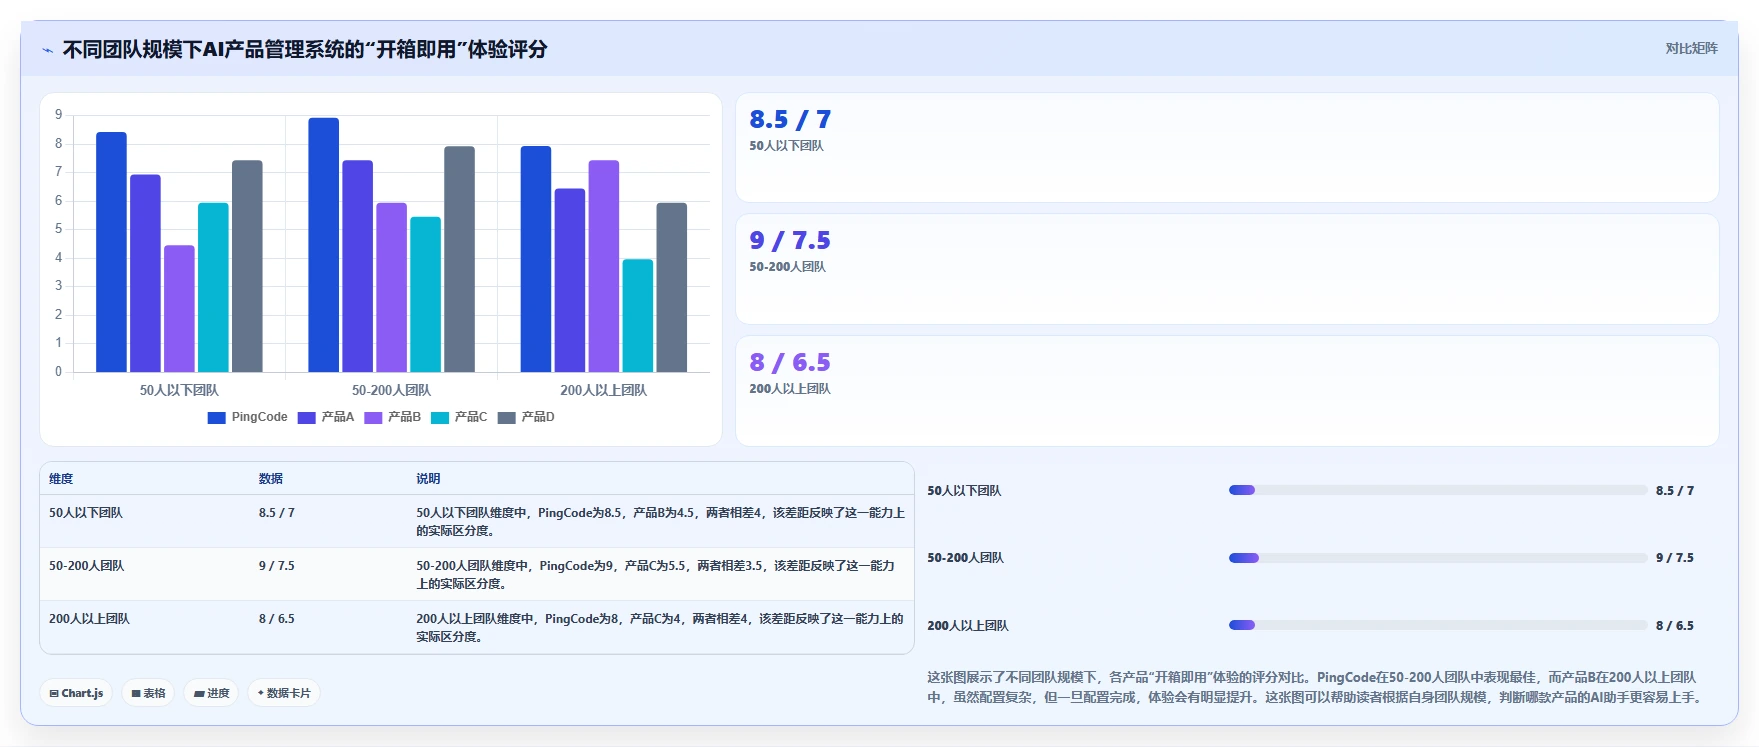Click the 8.5 / 7 value beside progress bar
Screen dimensions: 1759x747
[1675, 491]
